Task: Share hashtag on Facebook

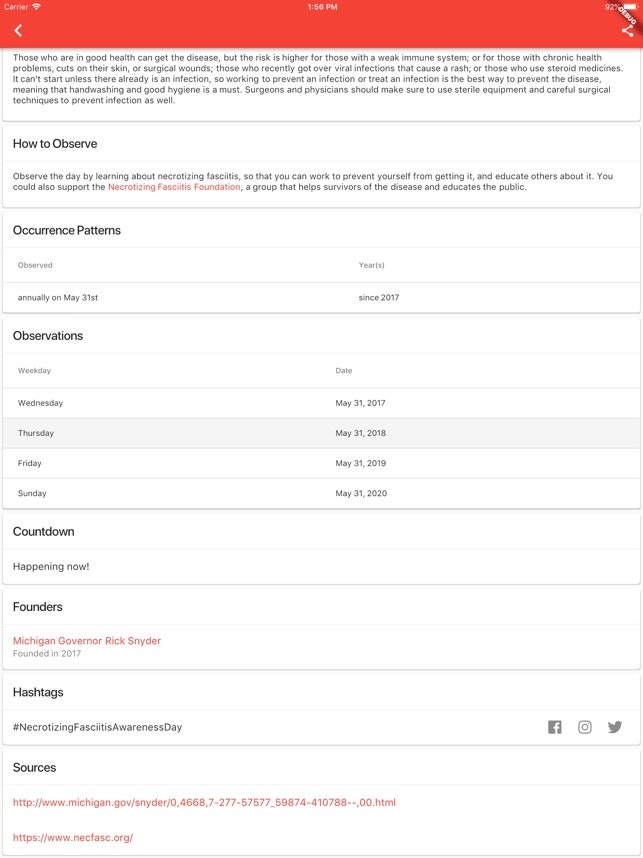Action: coord(555,727)
